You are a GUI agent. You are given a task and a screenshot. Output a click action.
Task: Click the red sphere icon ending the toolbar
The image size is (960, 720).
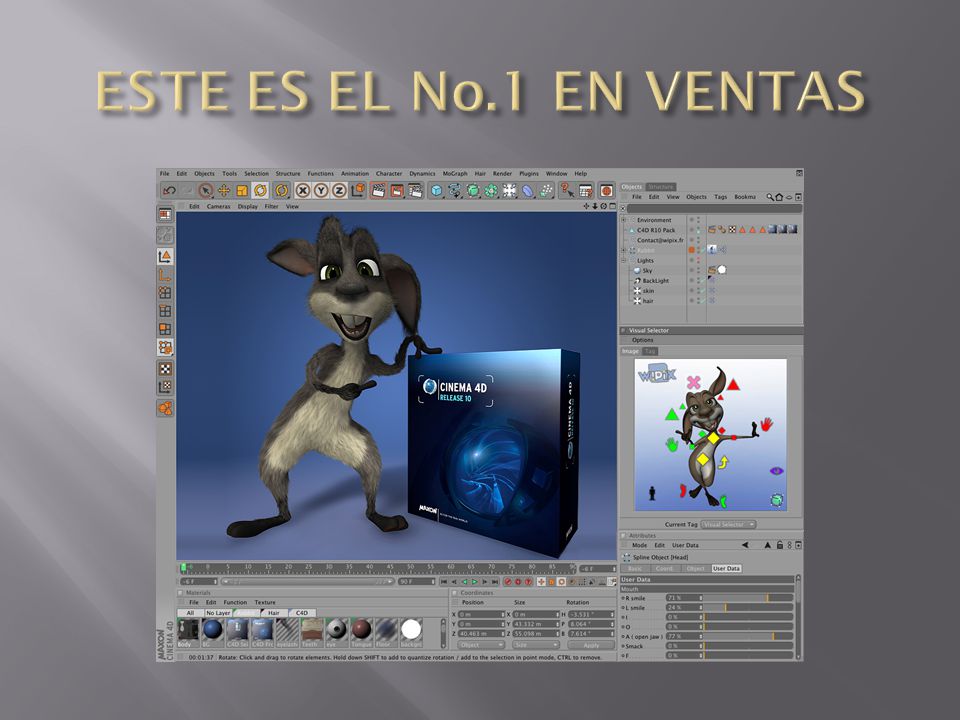[606, 190]
